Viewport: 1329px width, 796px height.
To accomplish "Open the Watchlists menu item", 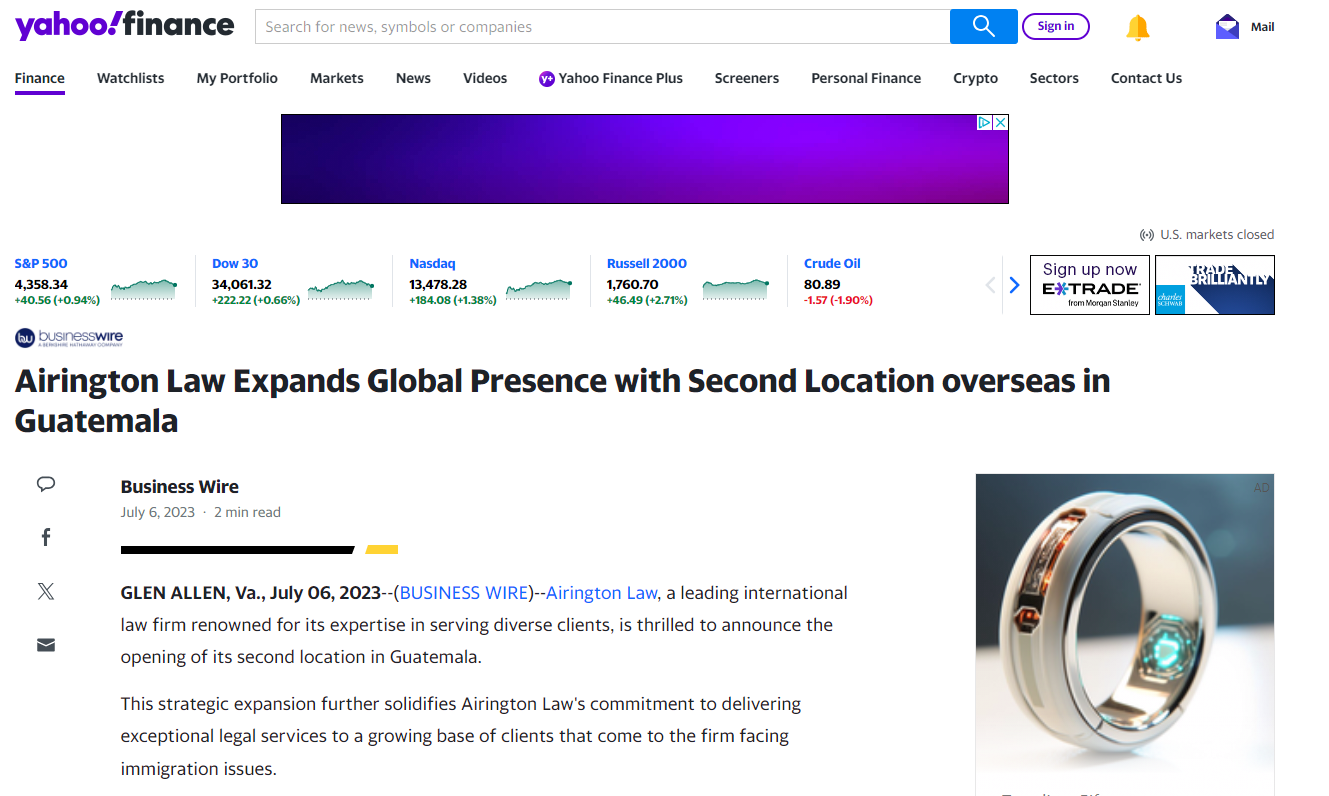I will tap(131, 78).
